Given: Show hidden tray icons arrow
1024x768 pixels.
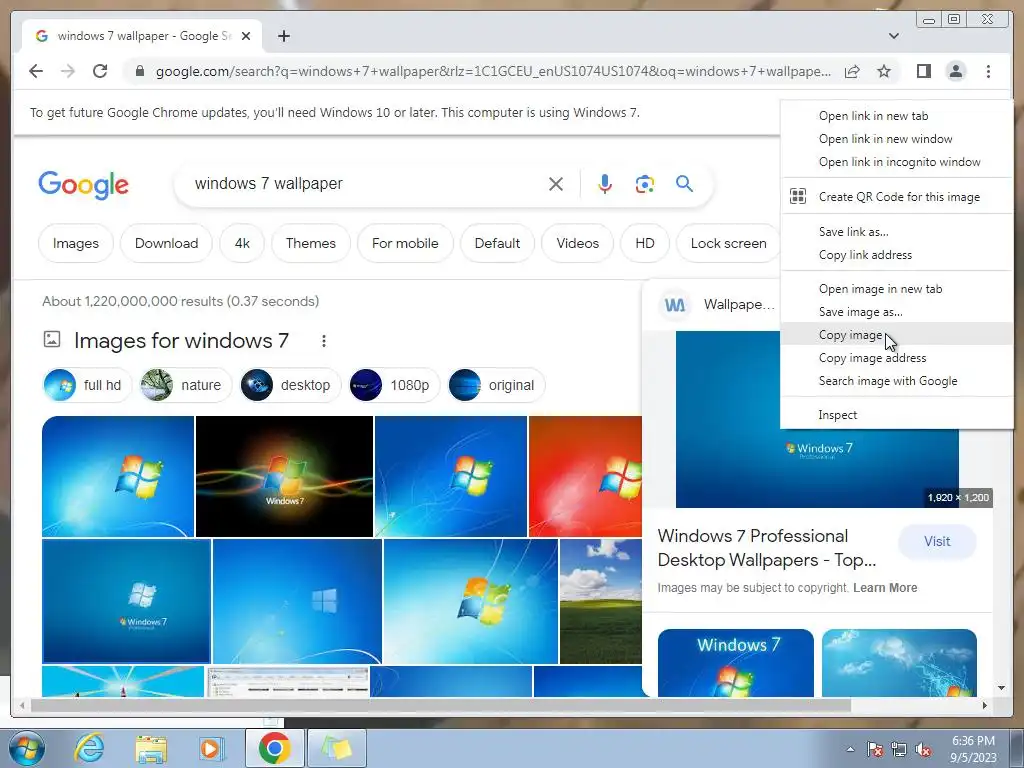Looking at the screenshot, I should [850, 749].
